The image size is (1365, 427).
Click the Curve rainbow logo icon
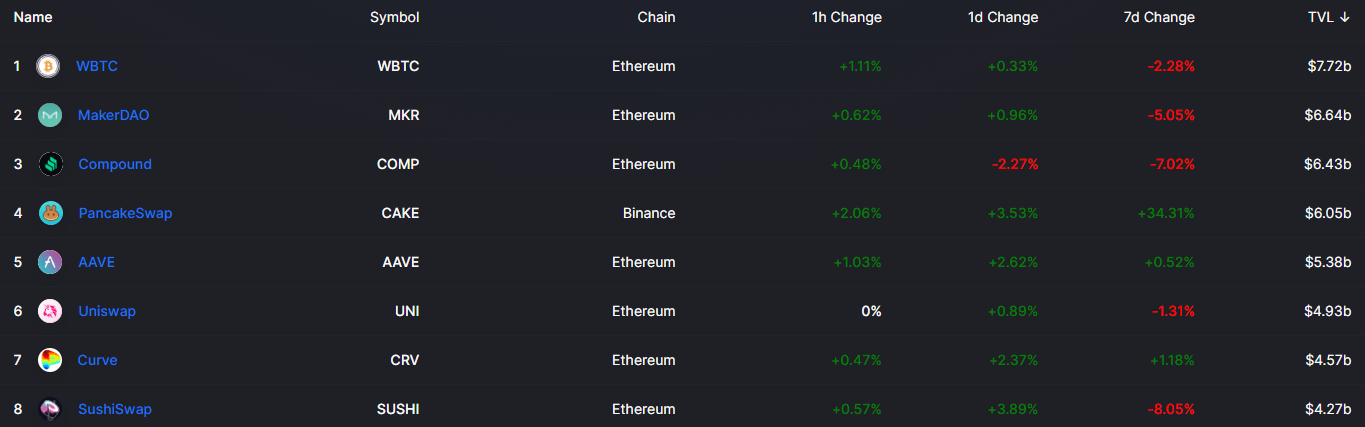click(x=50, y=360)
